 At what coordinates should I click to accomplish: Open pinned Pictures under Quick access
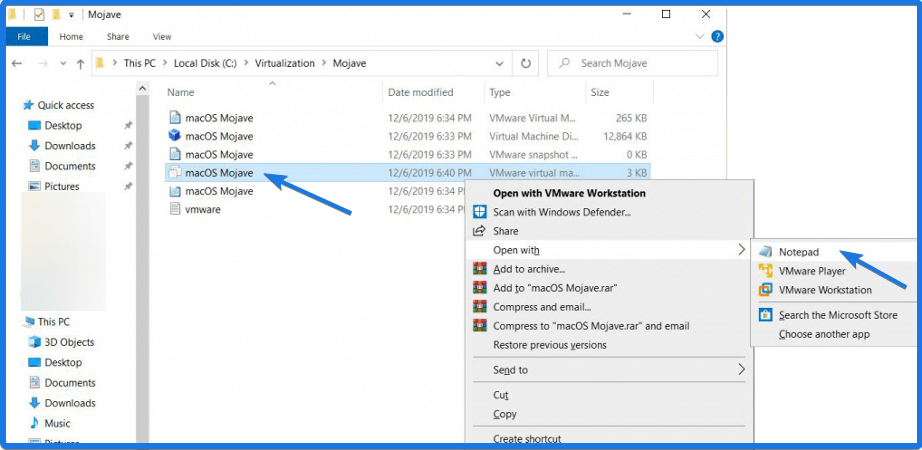(62, 186)
